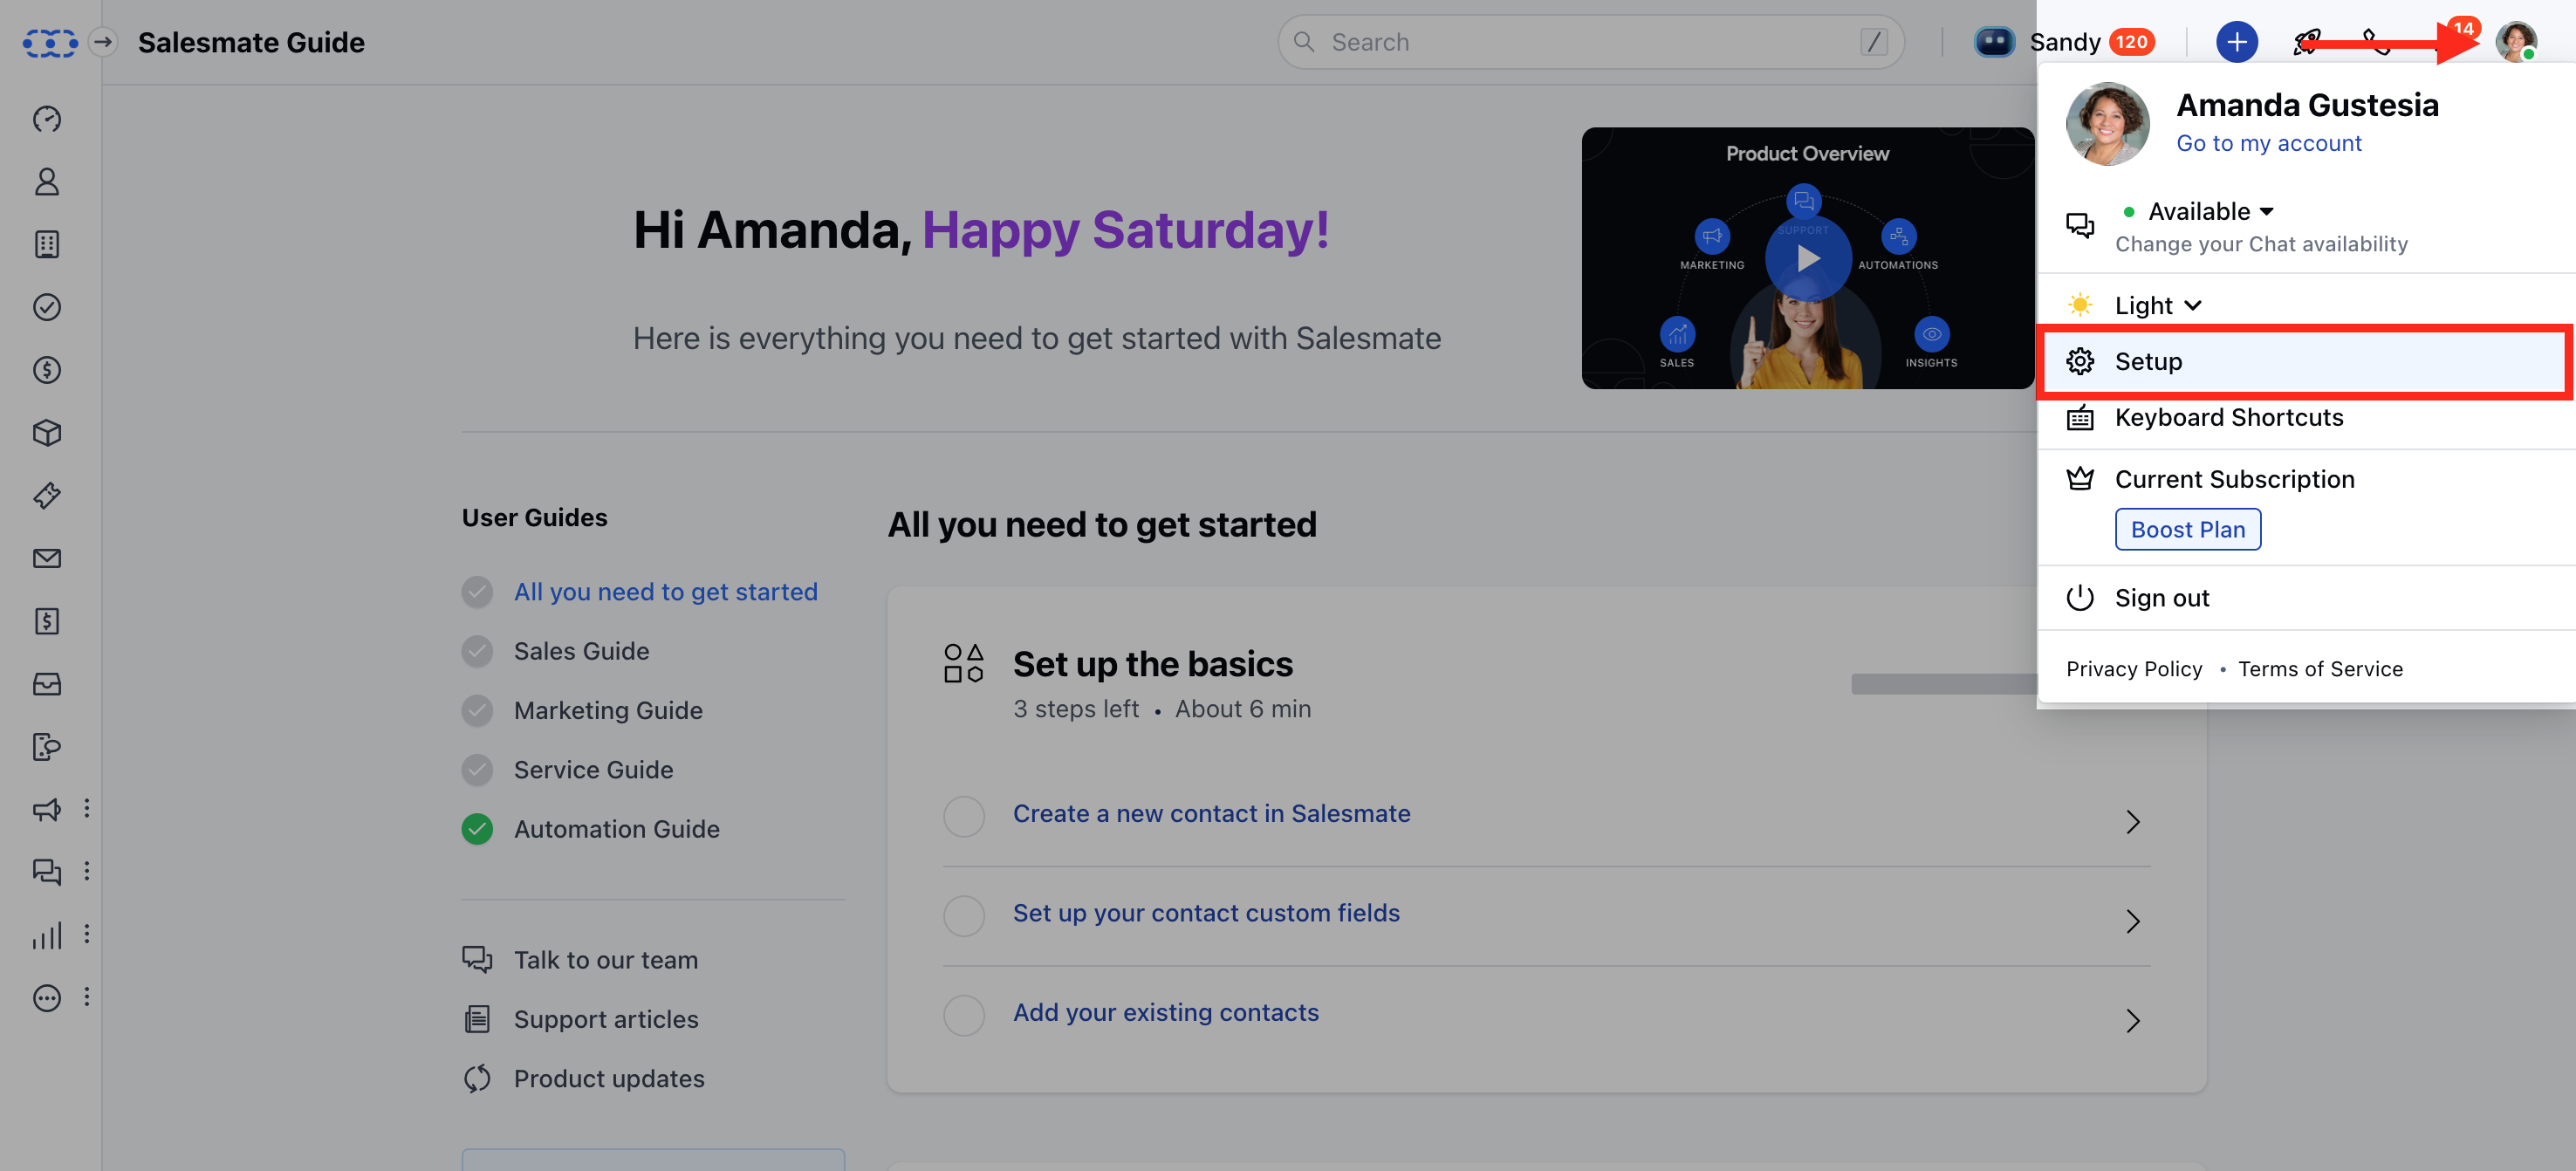2576x1171 pixels.
Task: Open Contacts person icon in sidebar
Action: click(47, 182)
